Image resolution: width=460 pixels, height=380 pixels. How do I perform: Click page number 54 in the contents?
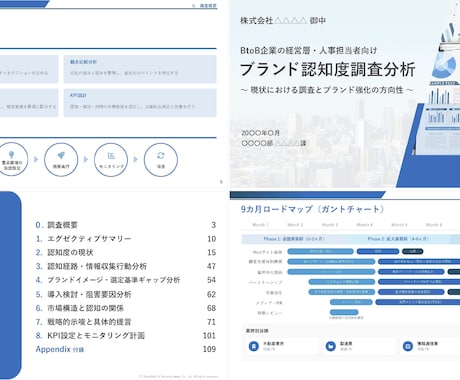(211, 280)
